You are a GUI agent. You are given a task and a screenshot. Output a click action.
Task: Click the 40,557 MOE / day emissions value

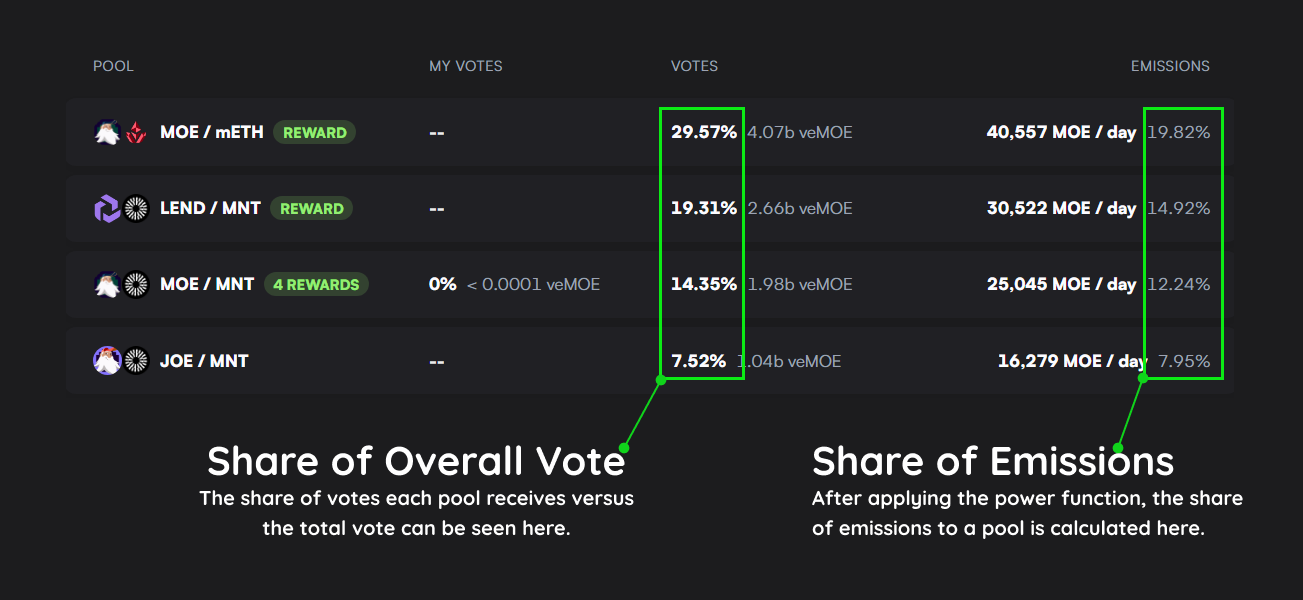coord(1061,132)
